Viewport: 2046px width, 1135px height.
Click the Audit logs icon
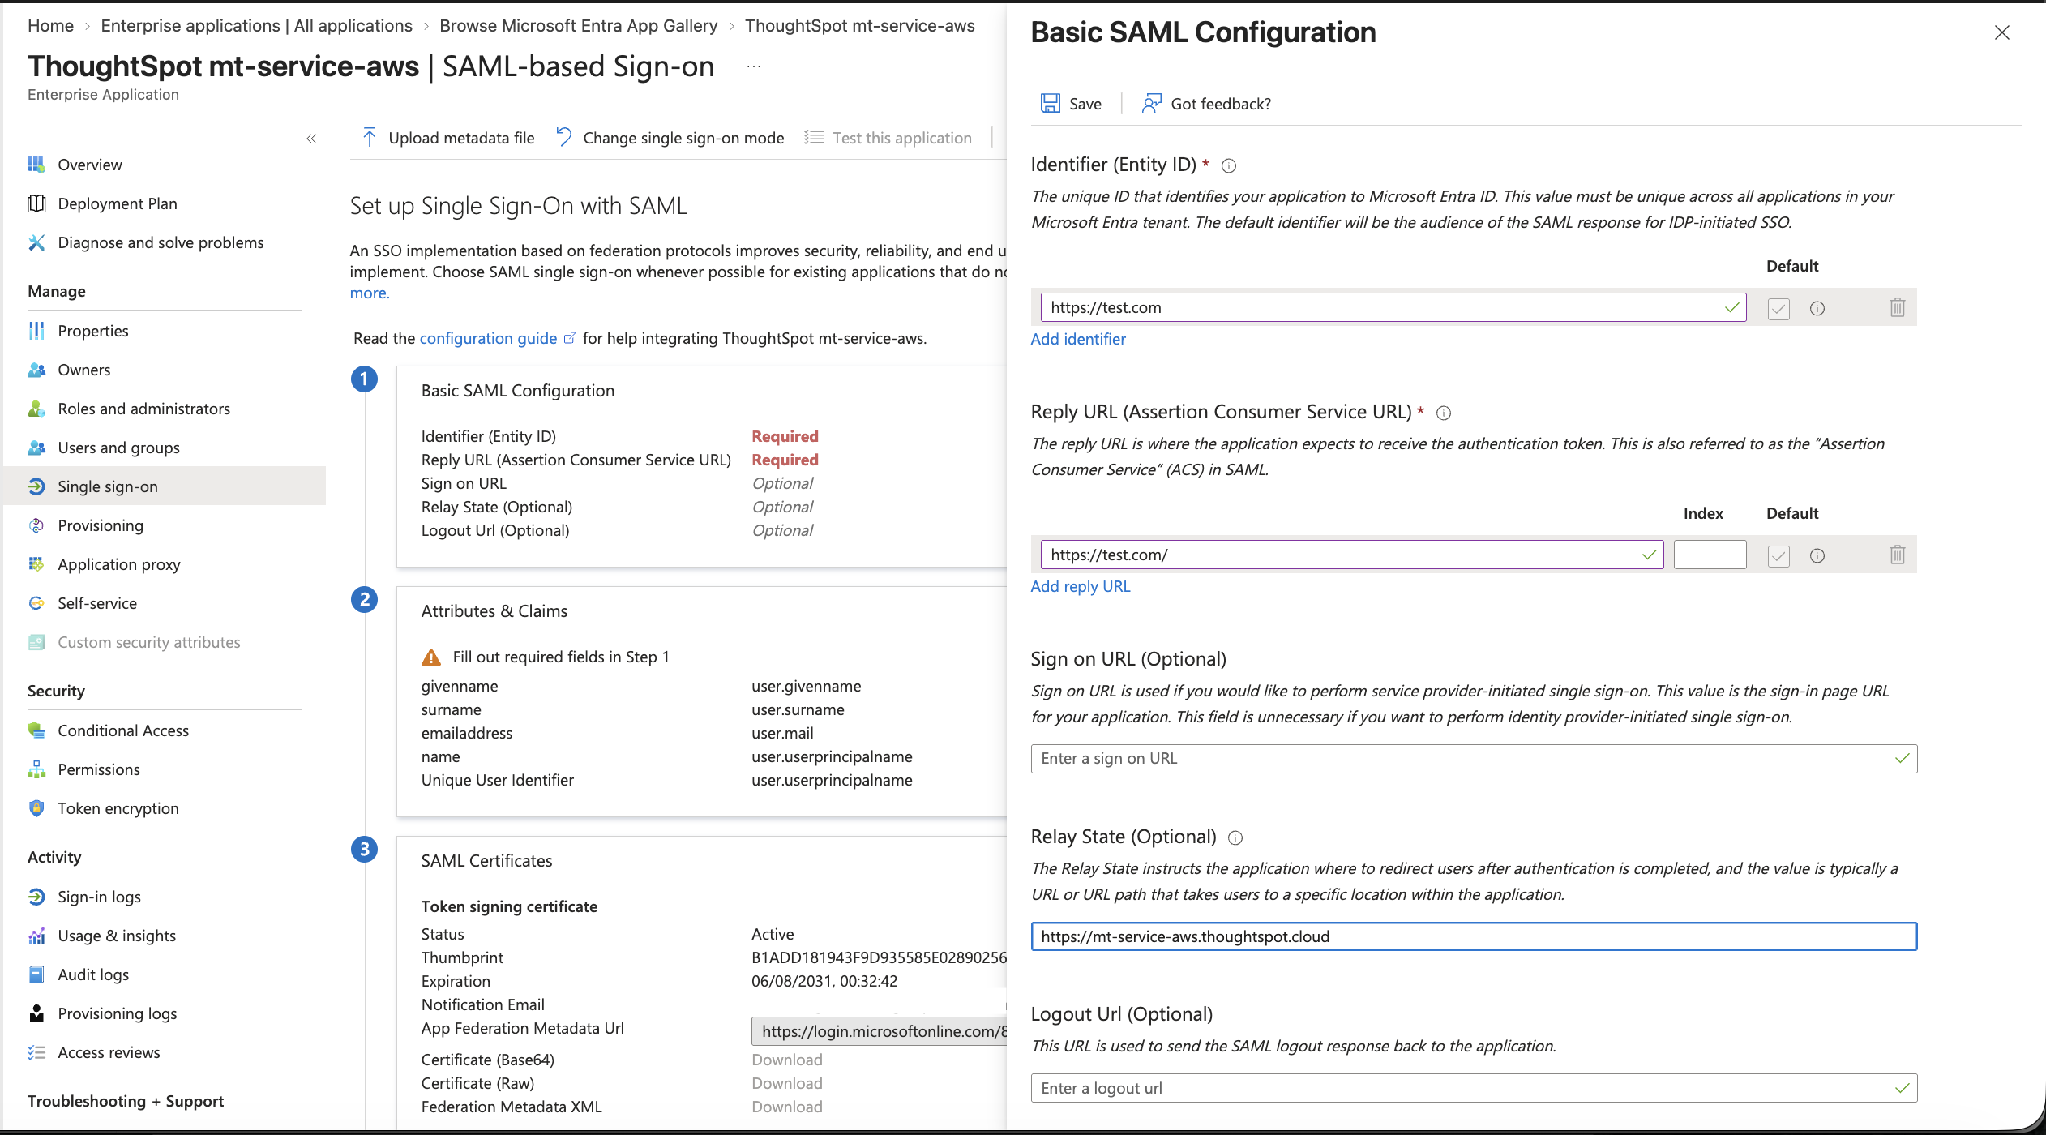click(37, 974)
